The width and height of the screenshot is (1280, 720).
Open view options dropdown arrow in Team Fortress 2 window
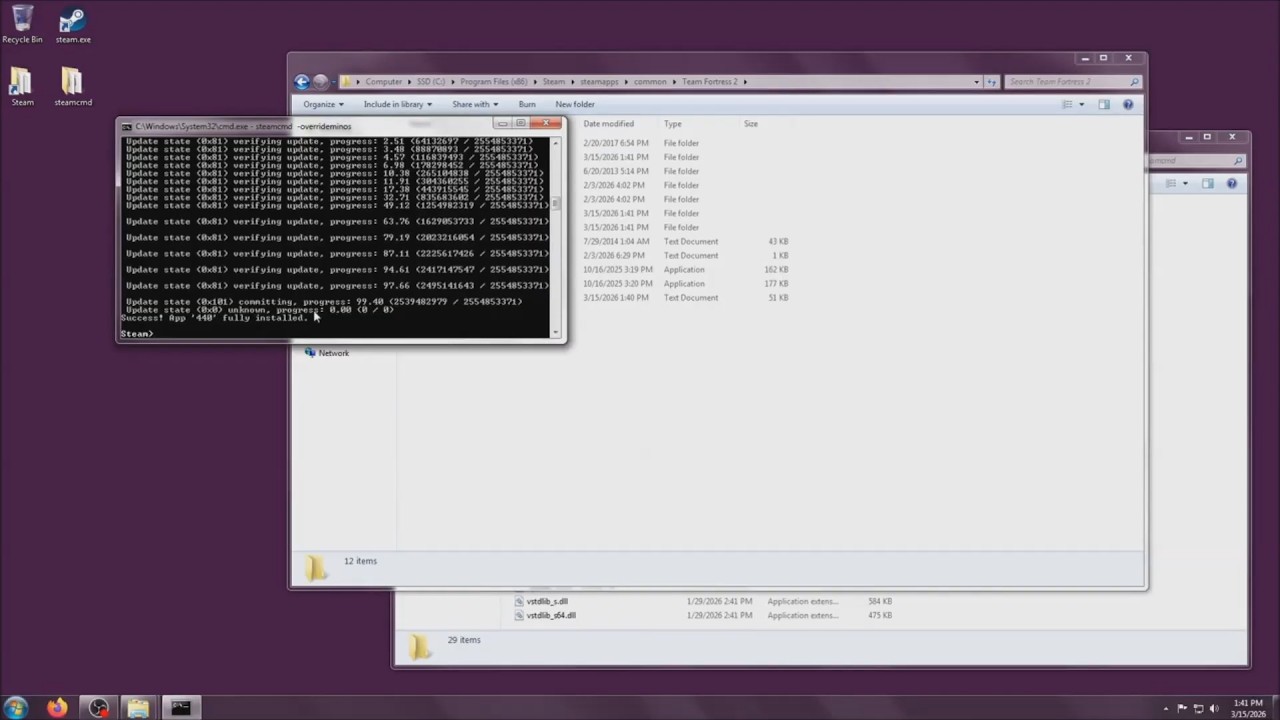pyautogui.click(x=1081, y=104)
